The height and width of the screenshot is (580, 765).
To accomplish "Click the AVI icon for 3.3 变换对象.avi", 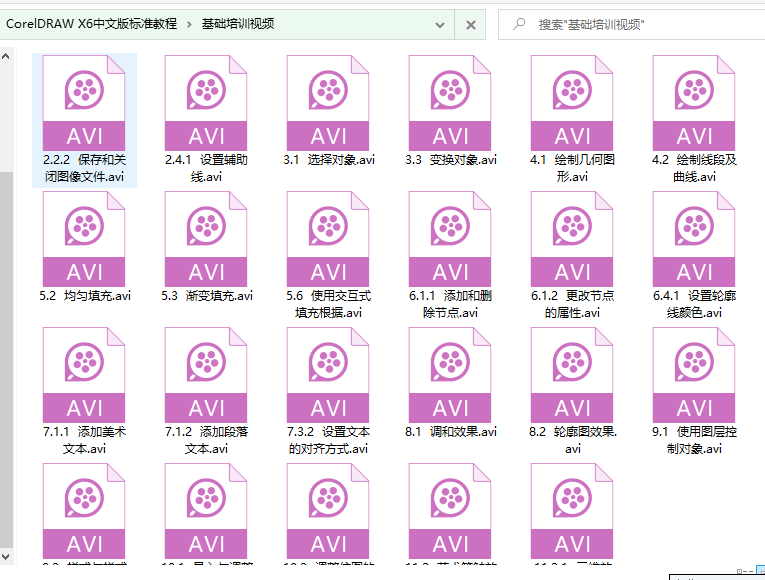I will click(x=450, y=103).
